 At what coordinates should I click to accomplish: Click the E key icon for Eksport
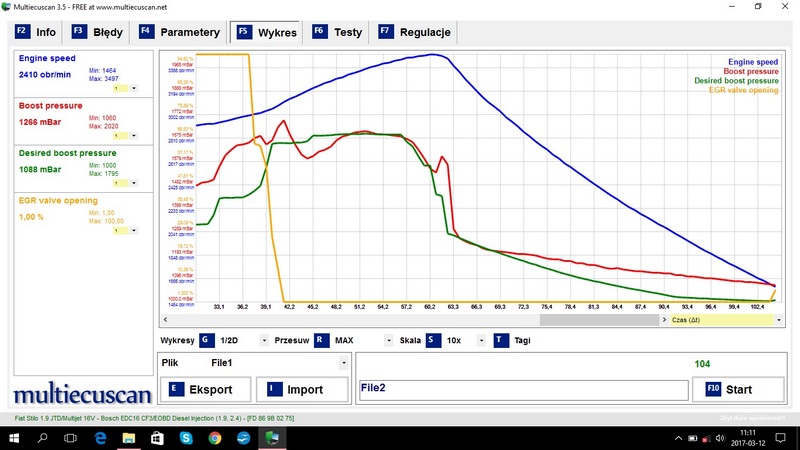tap(176, 389)
